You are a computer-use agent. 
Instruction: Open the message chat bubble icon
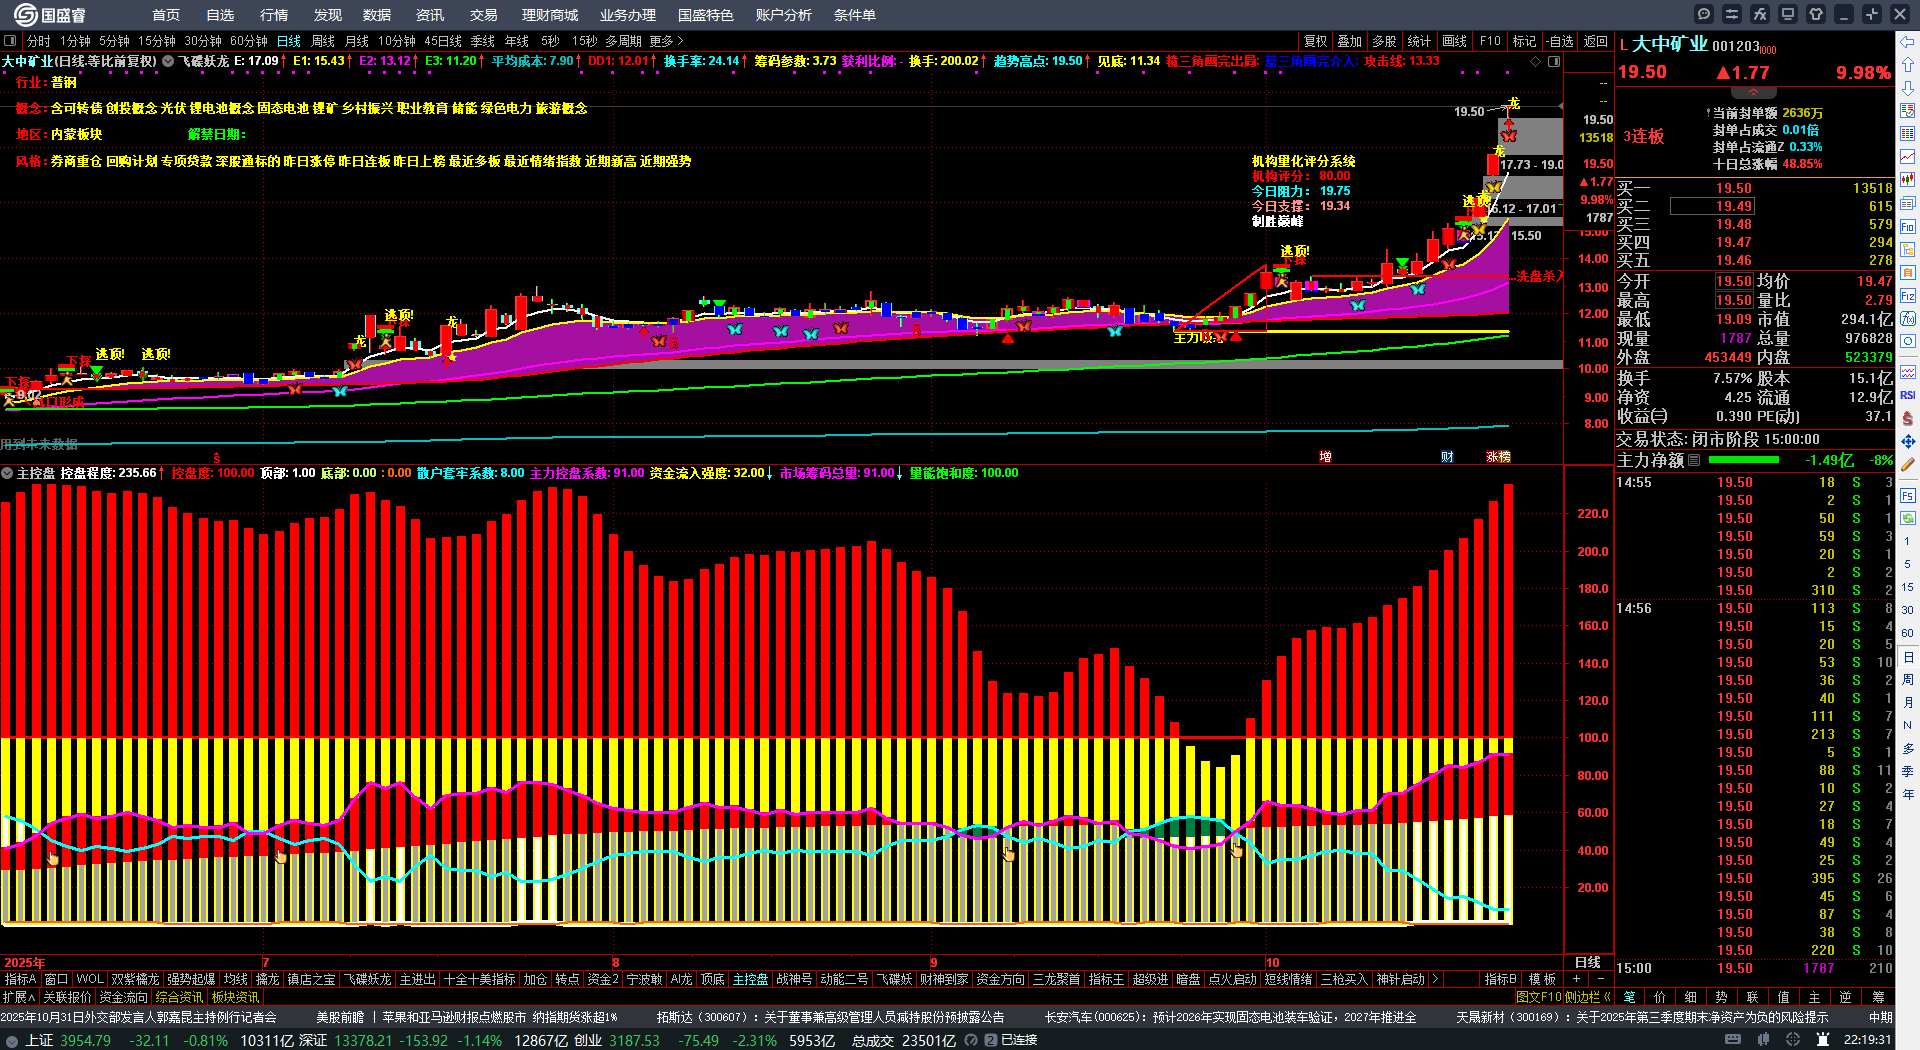coord(1704,14)
